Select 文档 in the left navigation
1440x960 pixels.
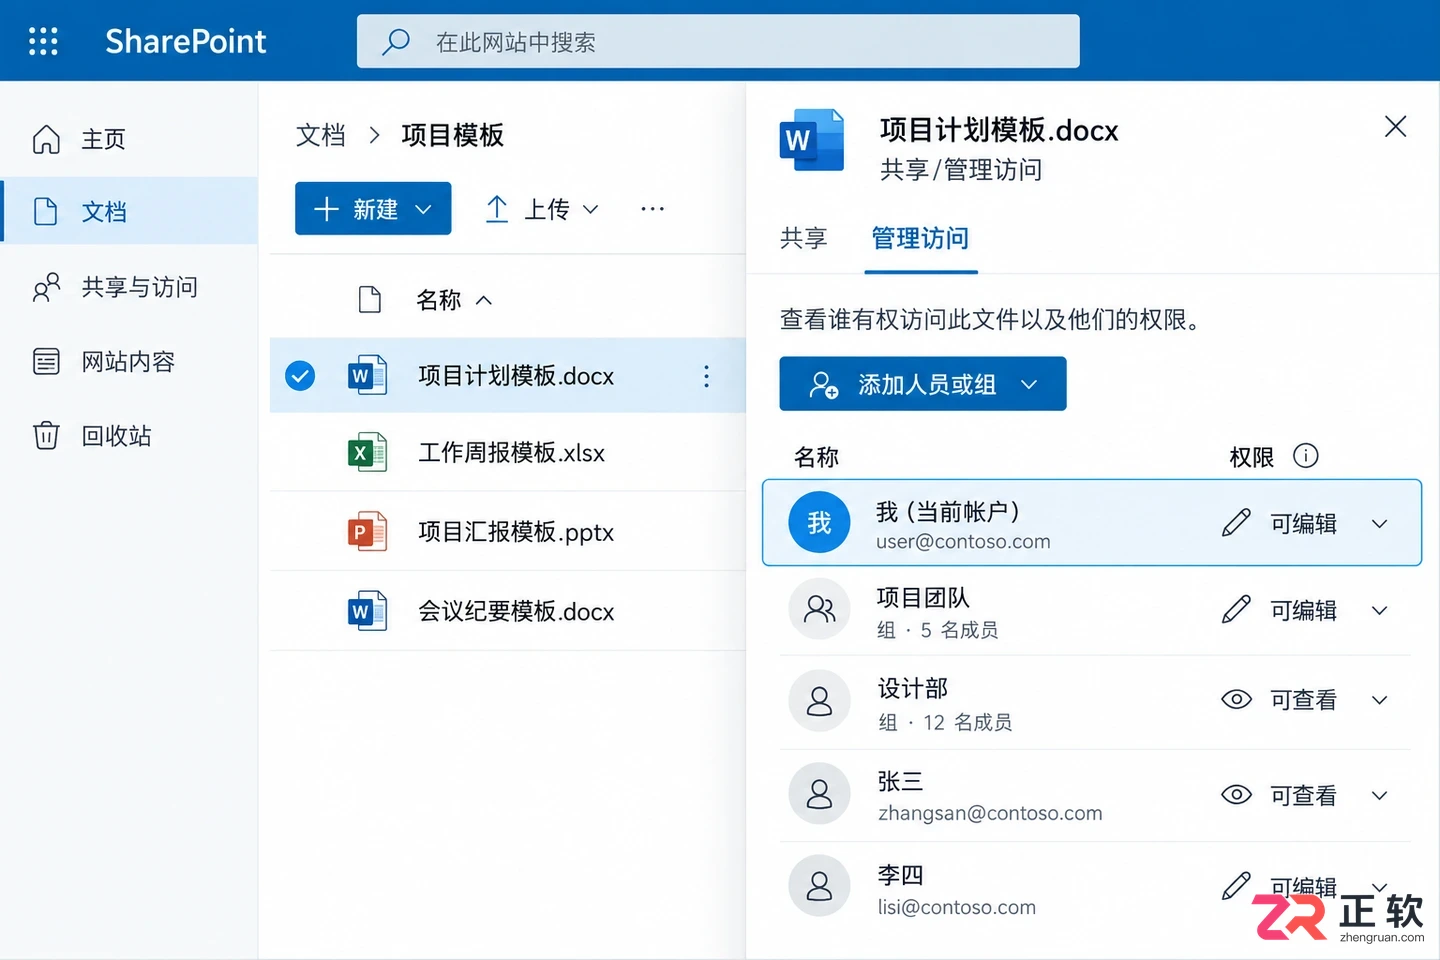click(129, 211)
